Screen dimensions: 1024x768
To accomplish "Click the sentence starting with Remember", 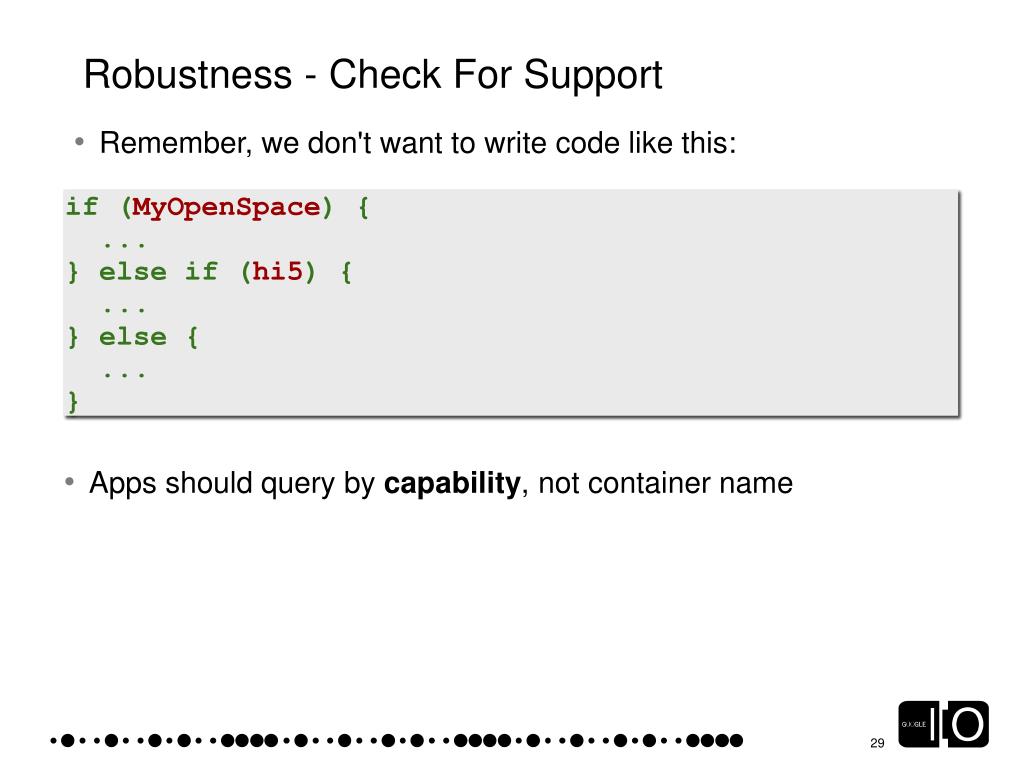I will click(x=418, y=143).
